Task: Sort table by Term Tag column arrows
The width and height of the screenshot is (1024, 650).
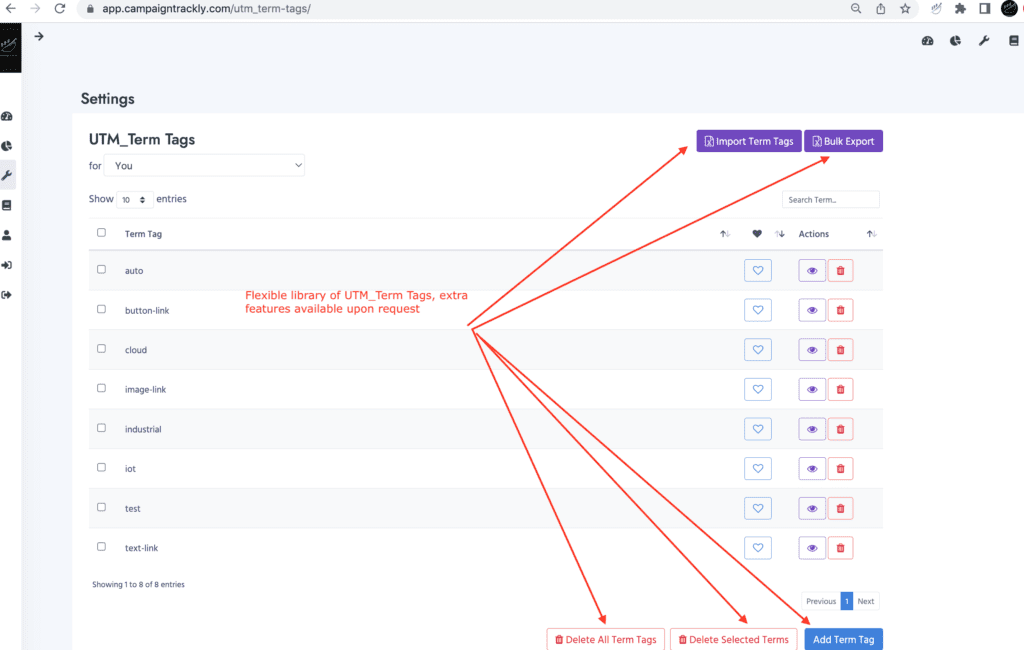Action: pos(724,234)
